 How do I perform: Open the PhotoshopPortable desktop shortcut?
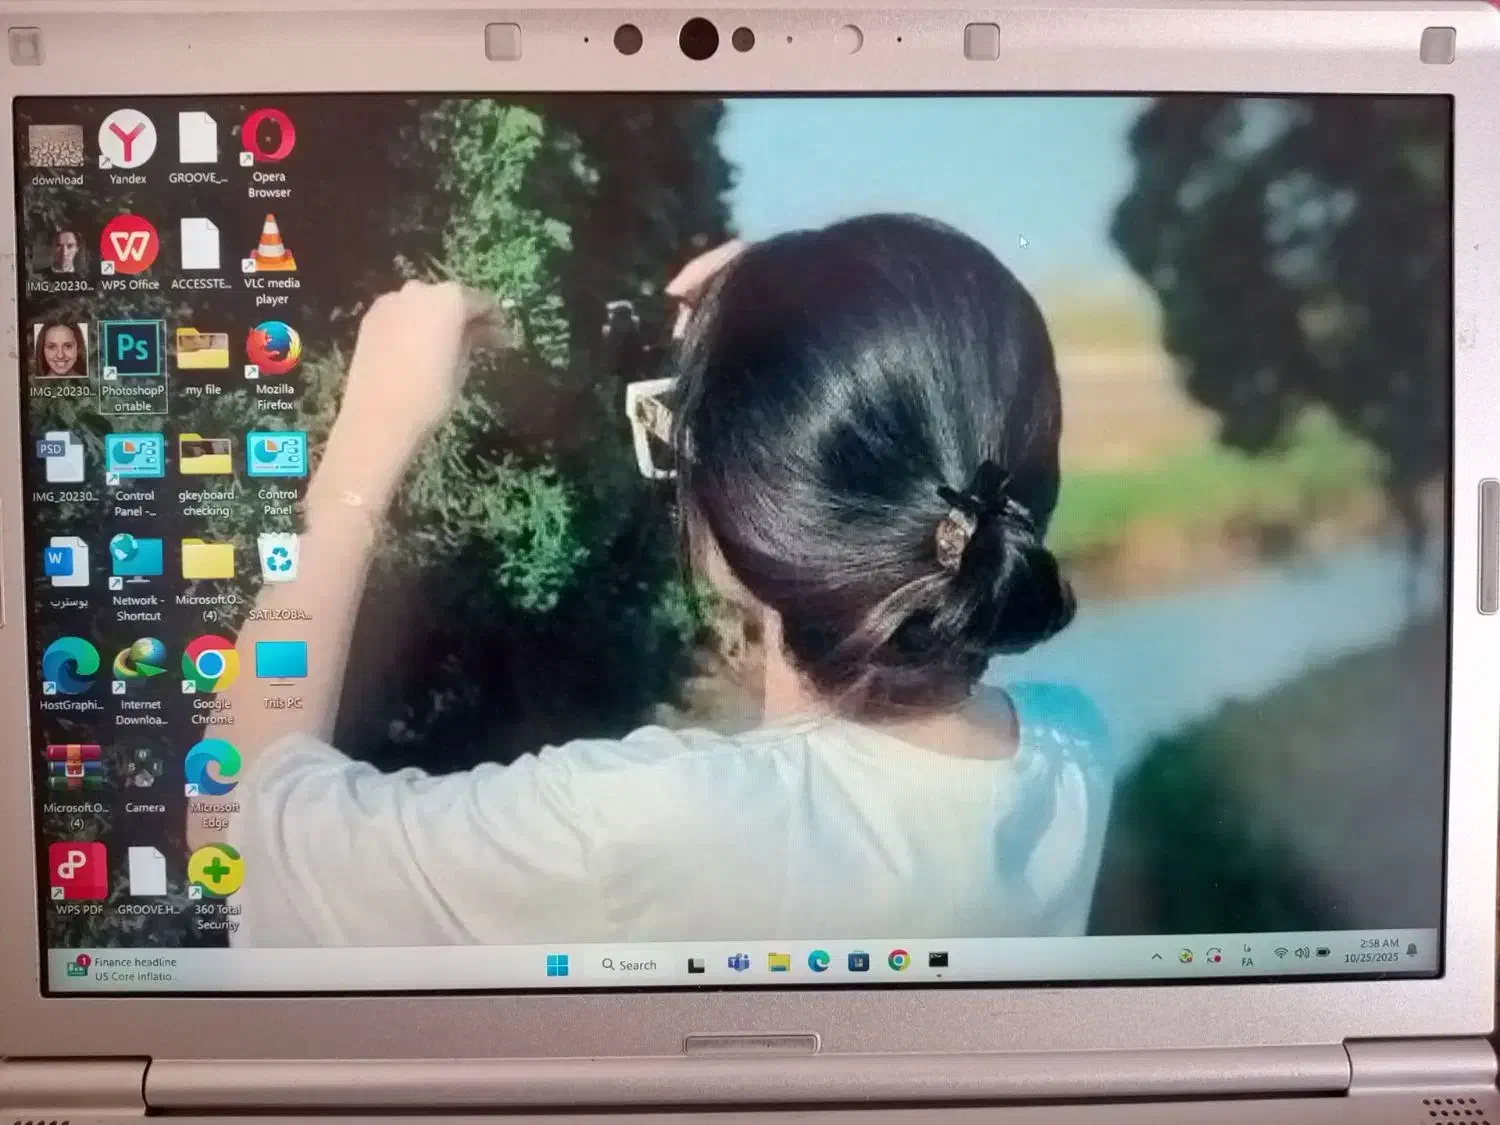click(133, 350)
